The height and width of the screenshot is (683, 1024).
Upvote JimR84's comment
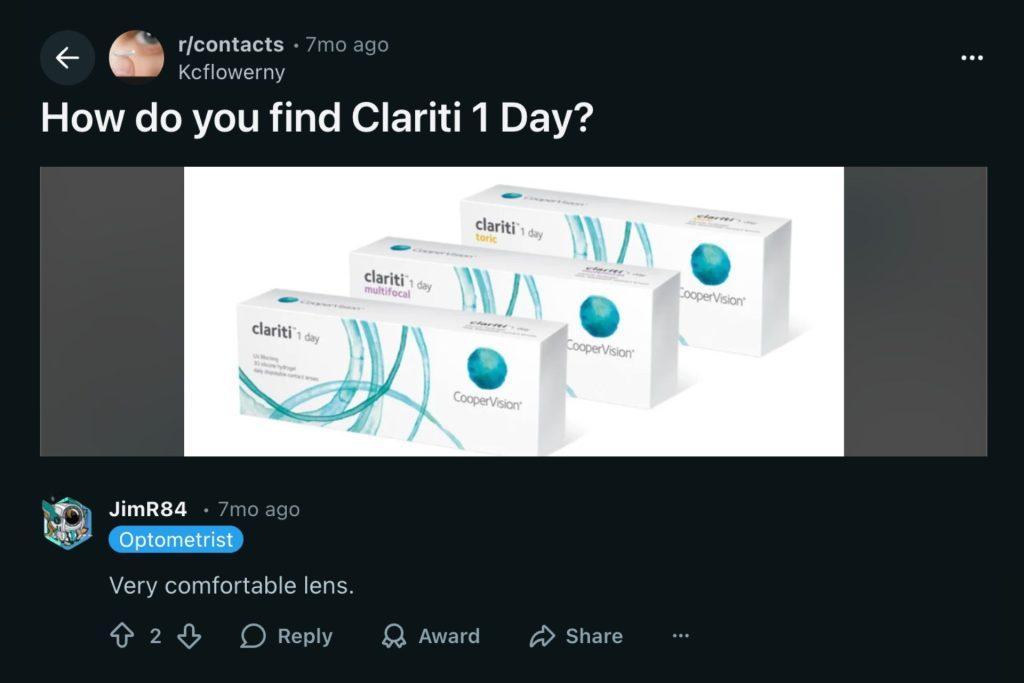click(122, 636)
